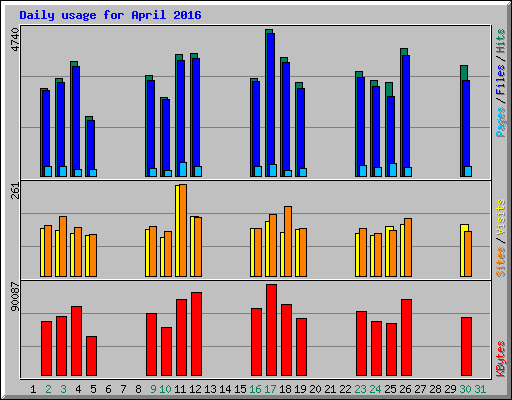
Task: Click day 30 on the x-axis
Action: (465, 389)
